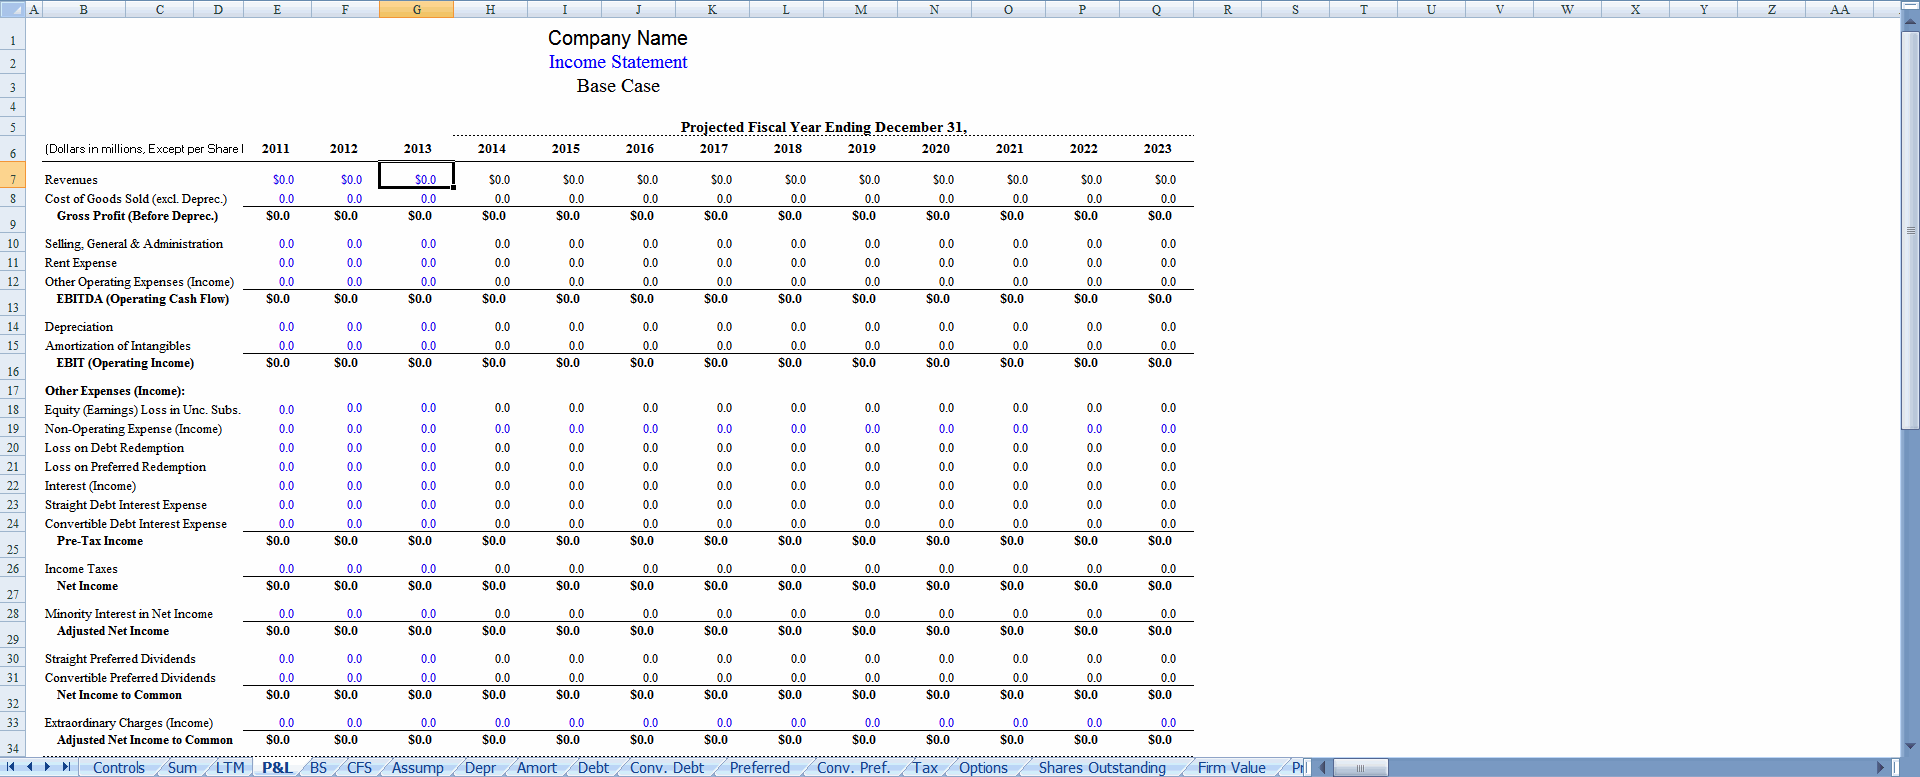Viewport: 1920px width, 777px height.
Task: Click 'Cost of Goods Sold (excl. Deprec.)' label
Action: click(x=136, y=199)
